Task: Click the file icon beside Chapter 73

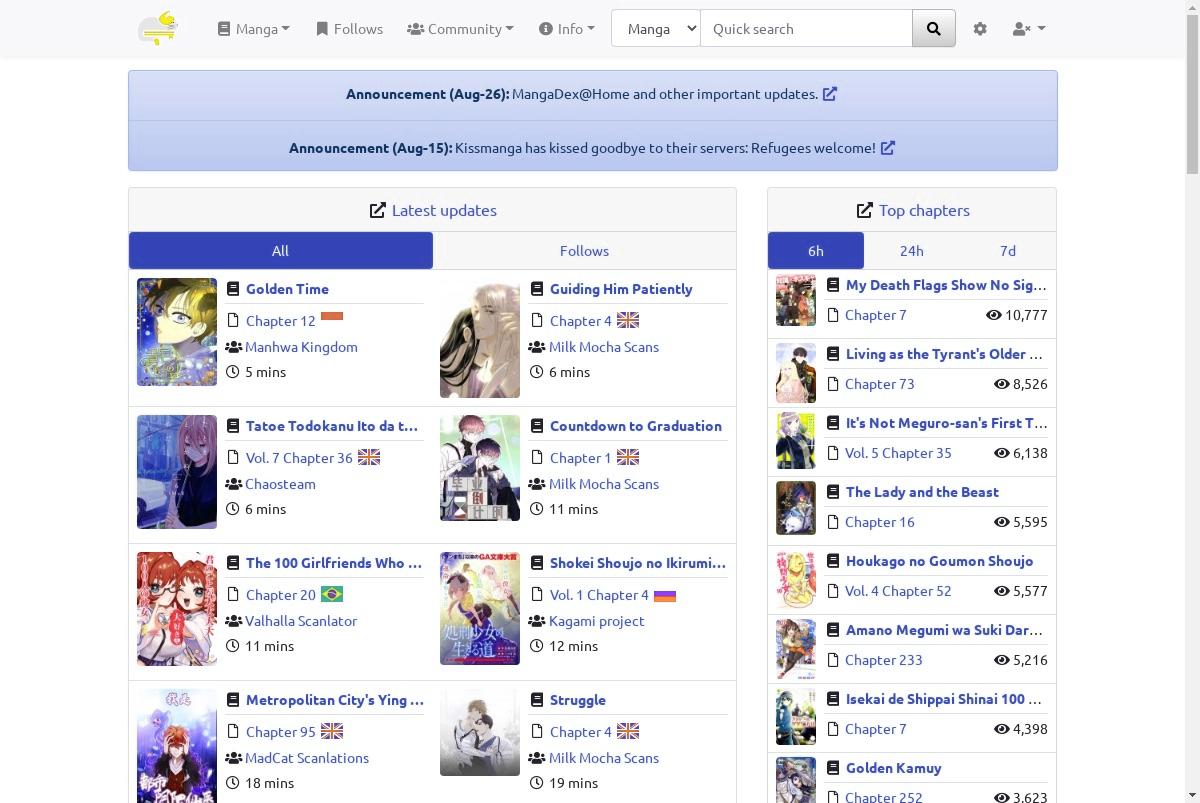Action: [832, 384]
